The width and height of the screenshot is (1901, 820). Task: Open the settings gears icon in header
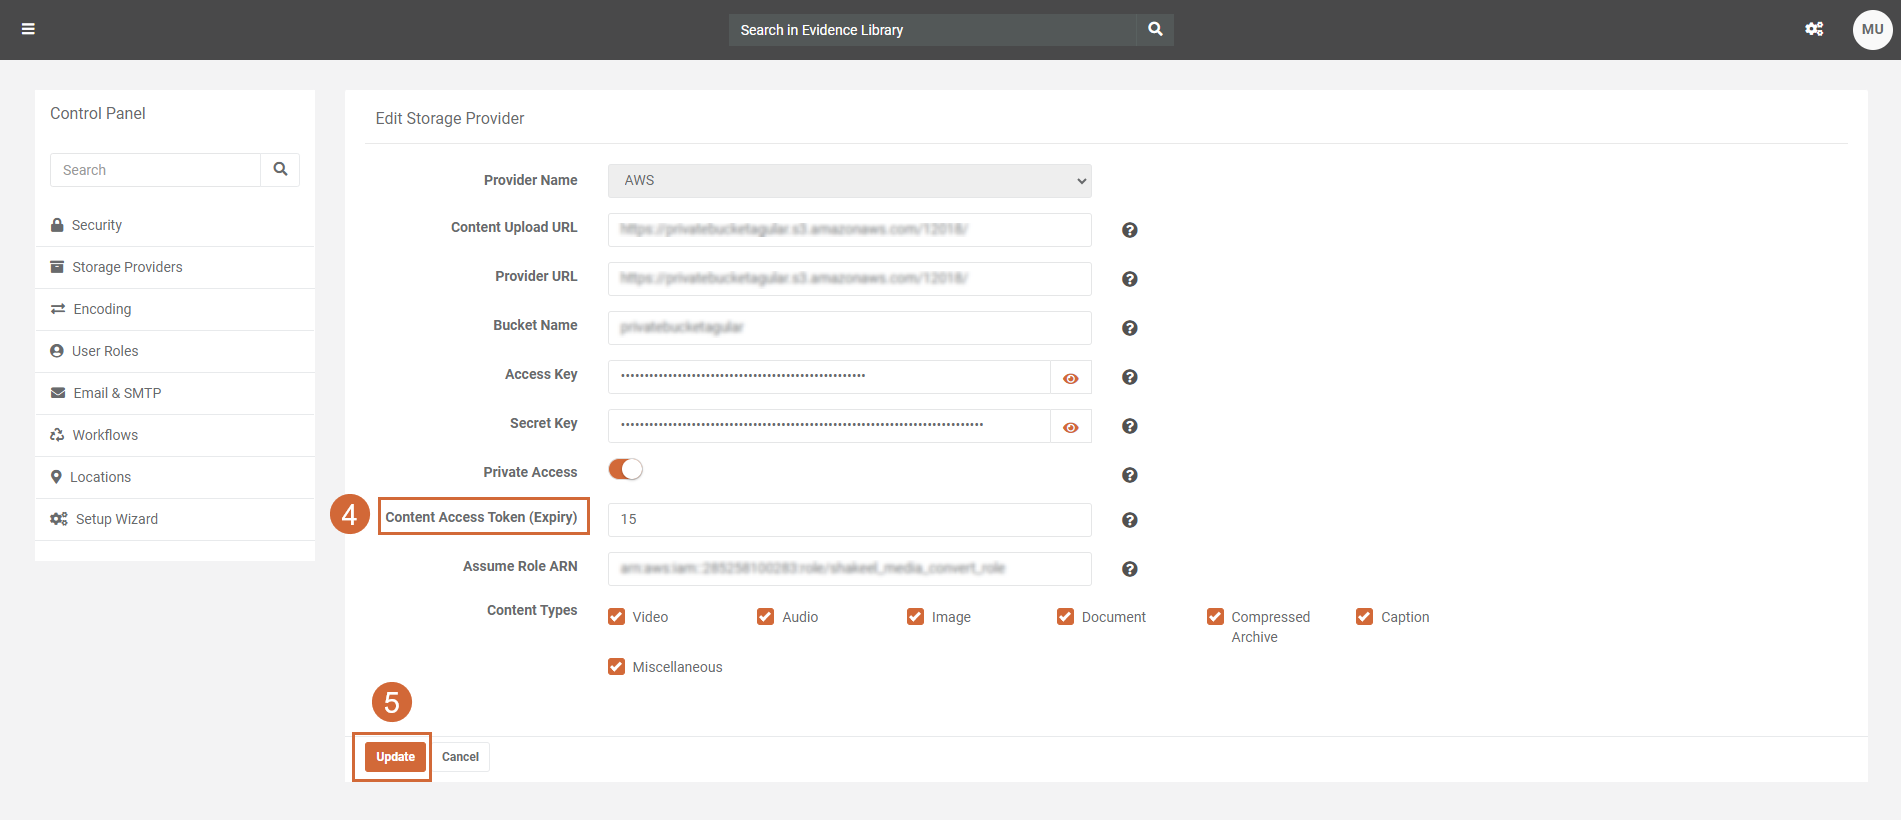coord(1814,29)
